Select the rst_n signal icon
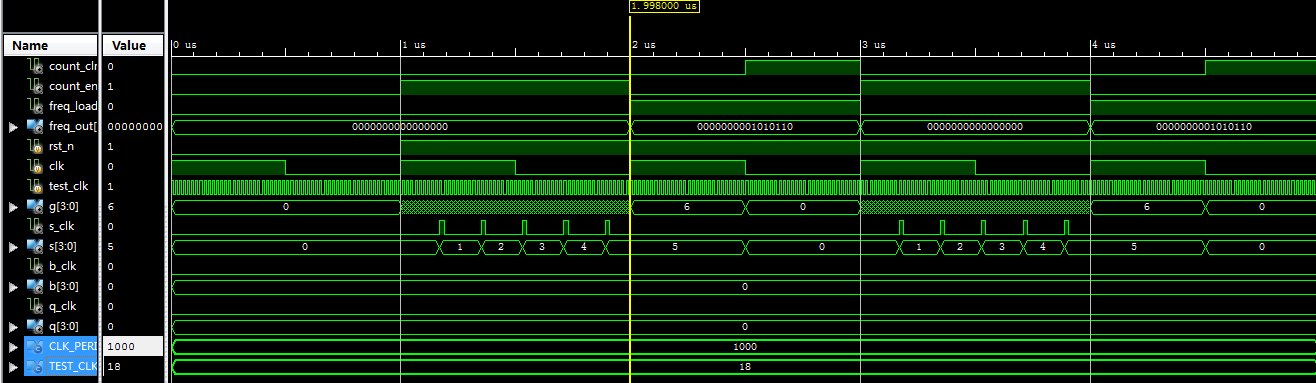 [x=34, y=146]
